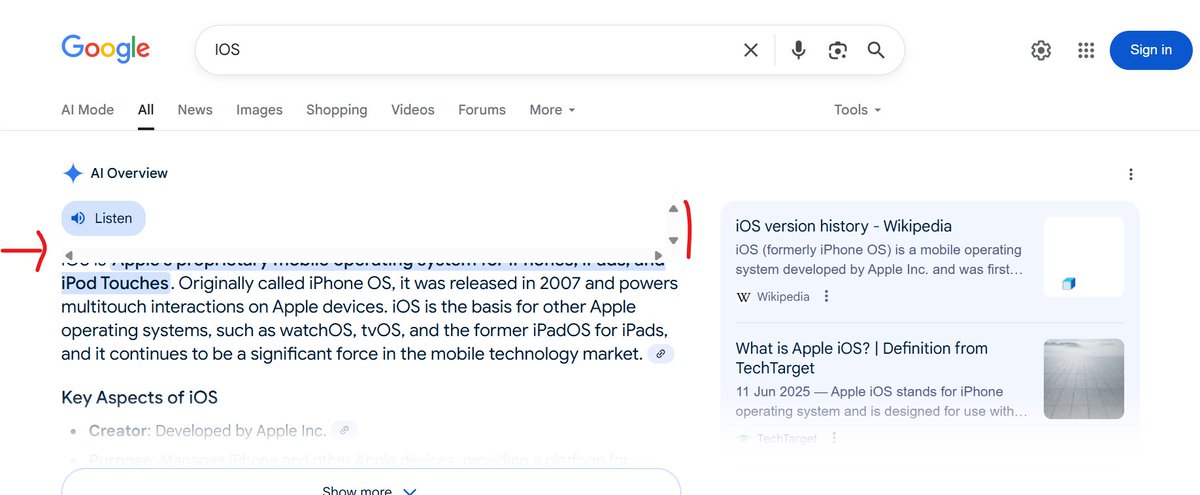
Task: Click the 'Creator' bullet text
Action: [x=118, y=431]
